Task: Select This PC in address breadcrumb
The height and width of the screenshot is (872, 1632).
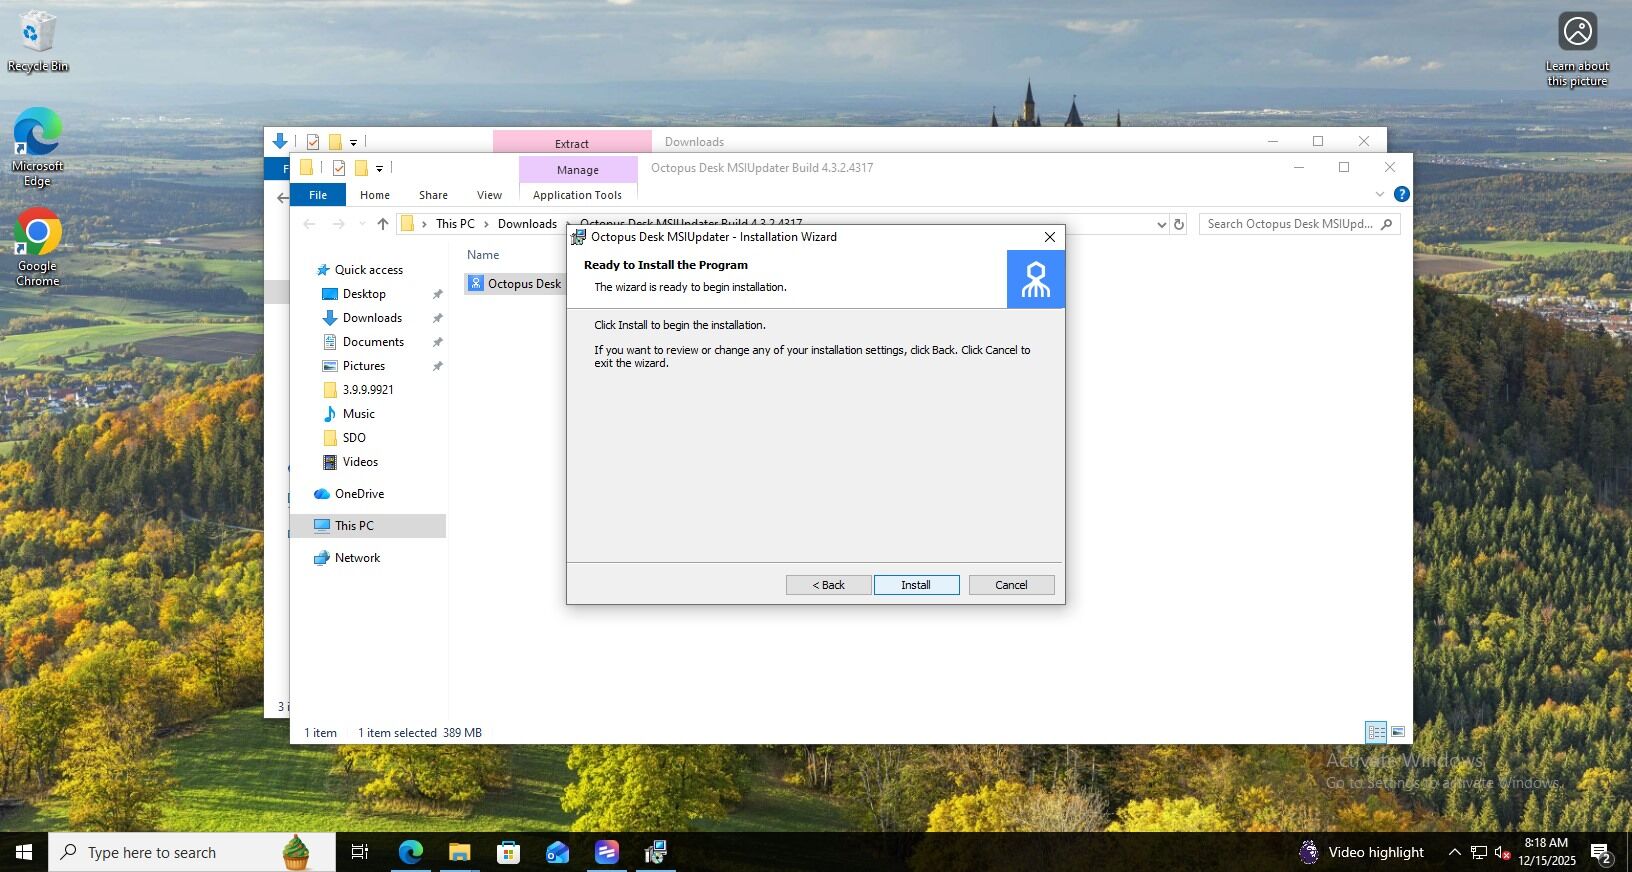Action: (x=455, y=224)
